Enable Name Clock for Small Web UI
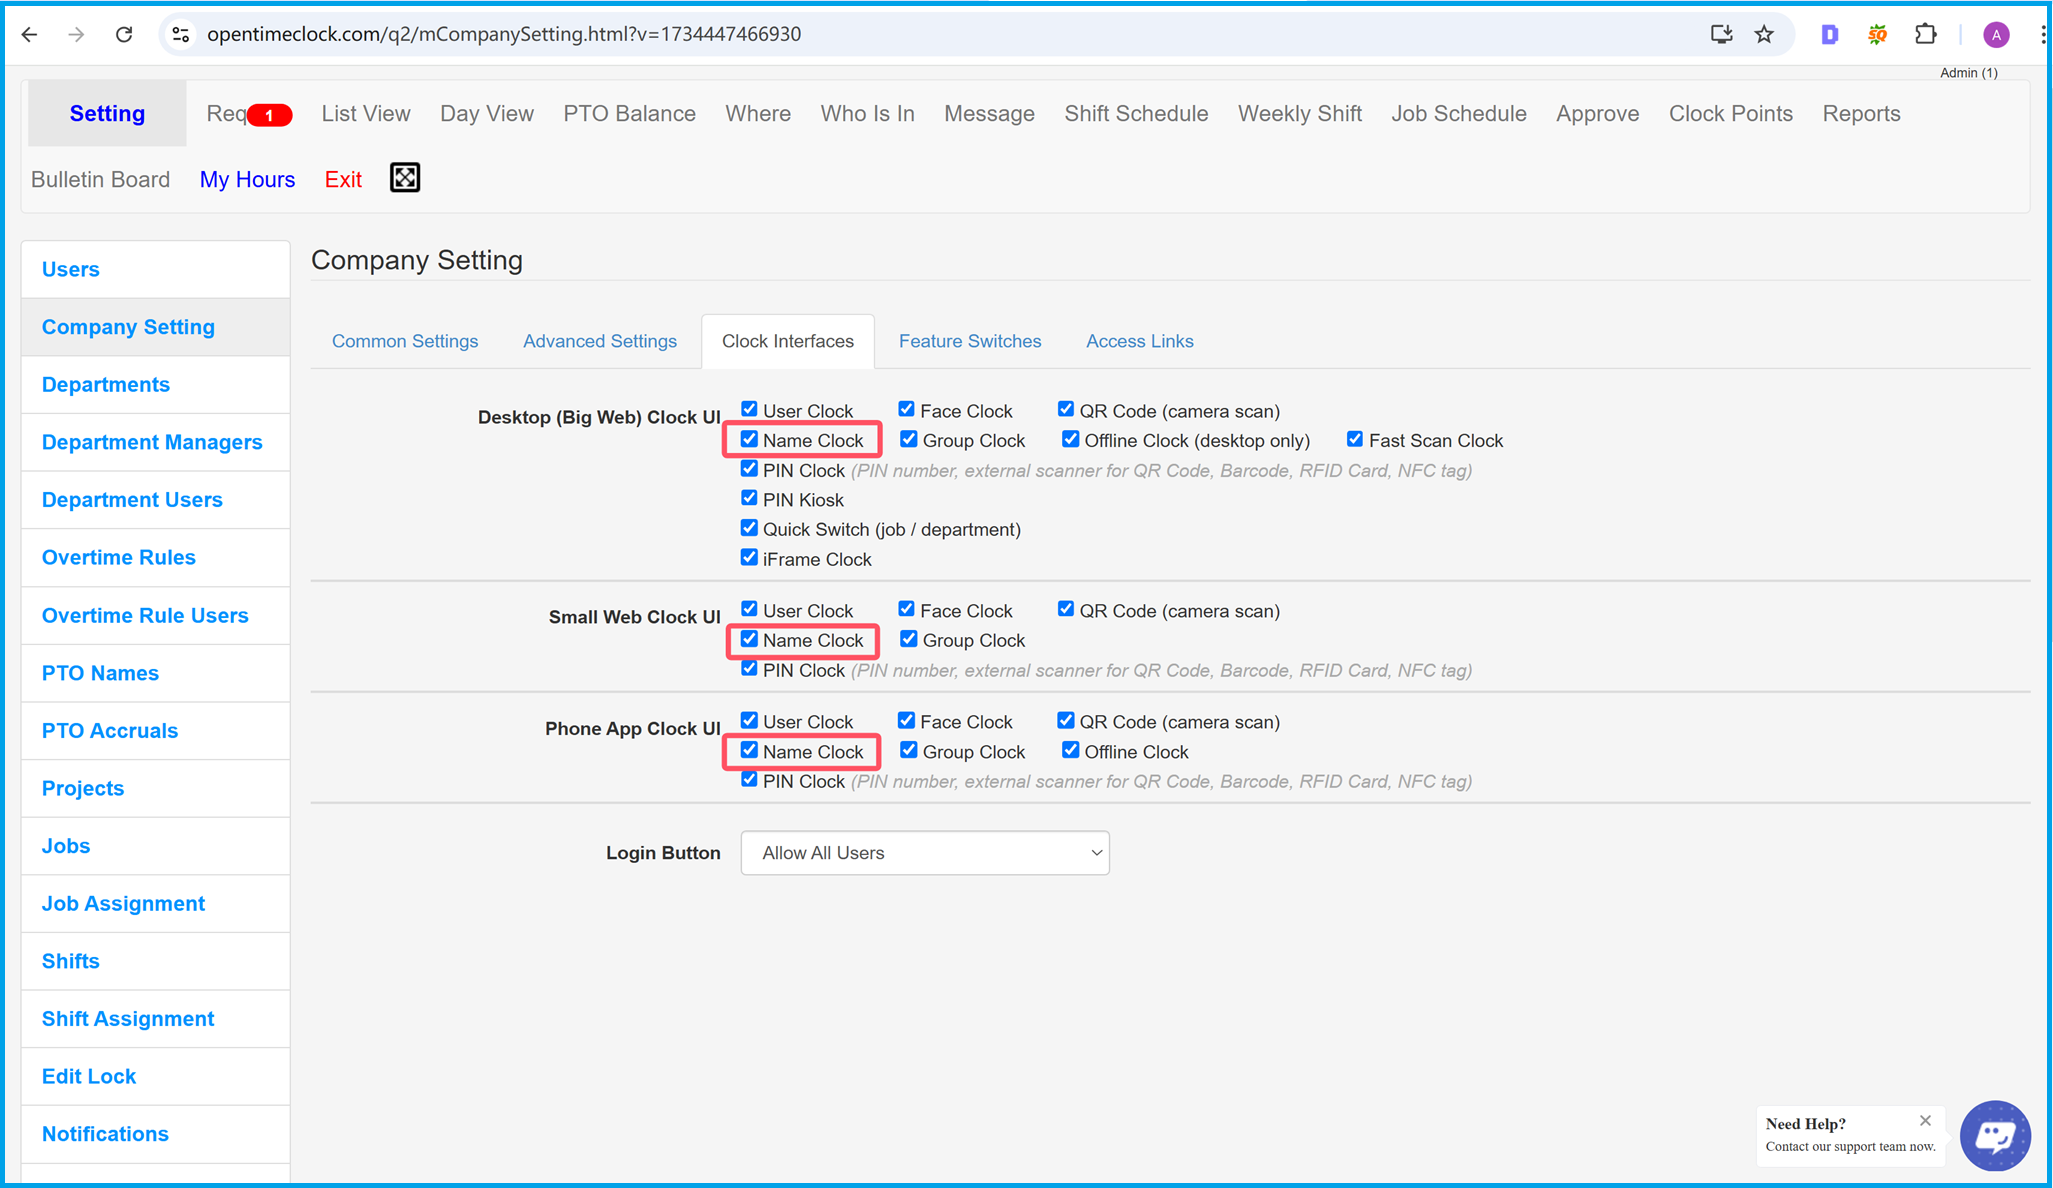 [748, 639]
